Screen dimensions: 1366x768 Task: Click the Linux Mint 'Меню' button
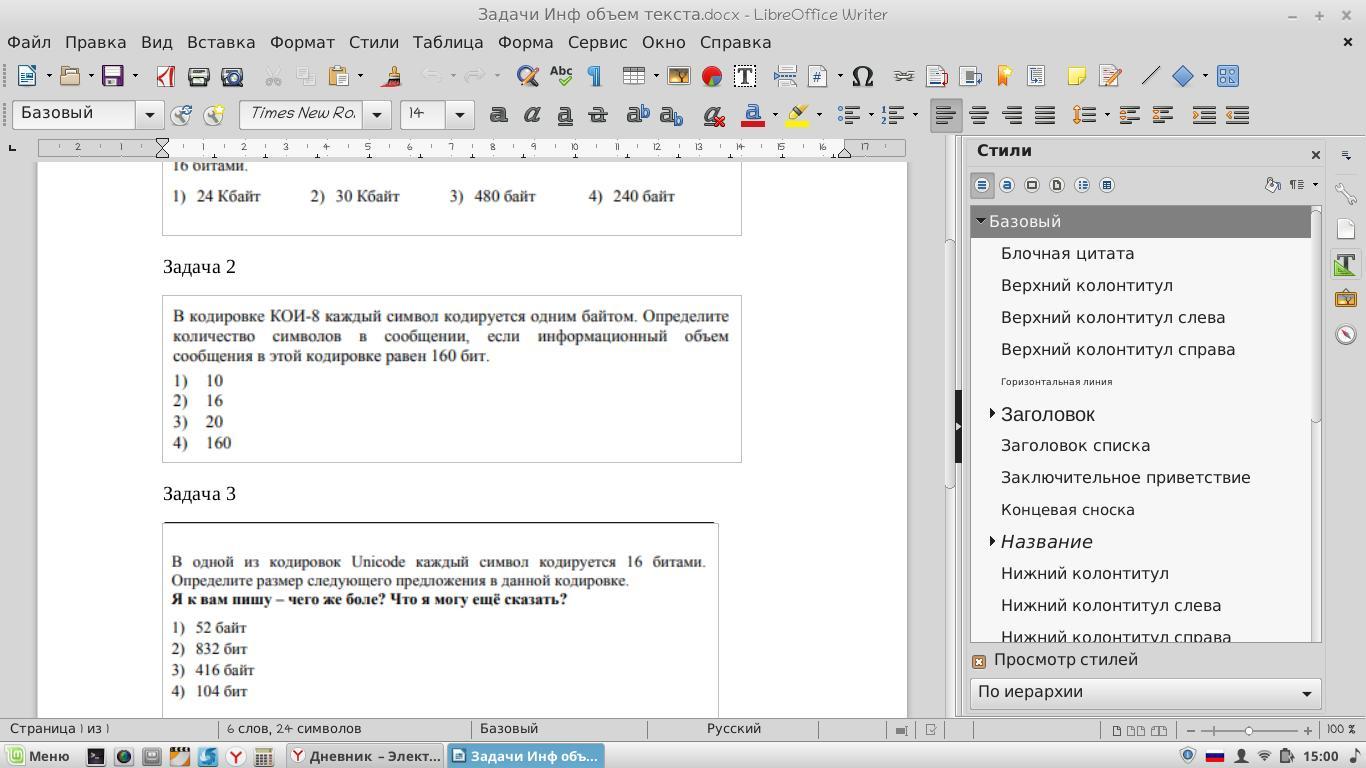[x=40, y=756]
